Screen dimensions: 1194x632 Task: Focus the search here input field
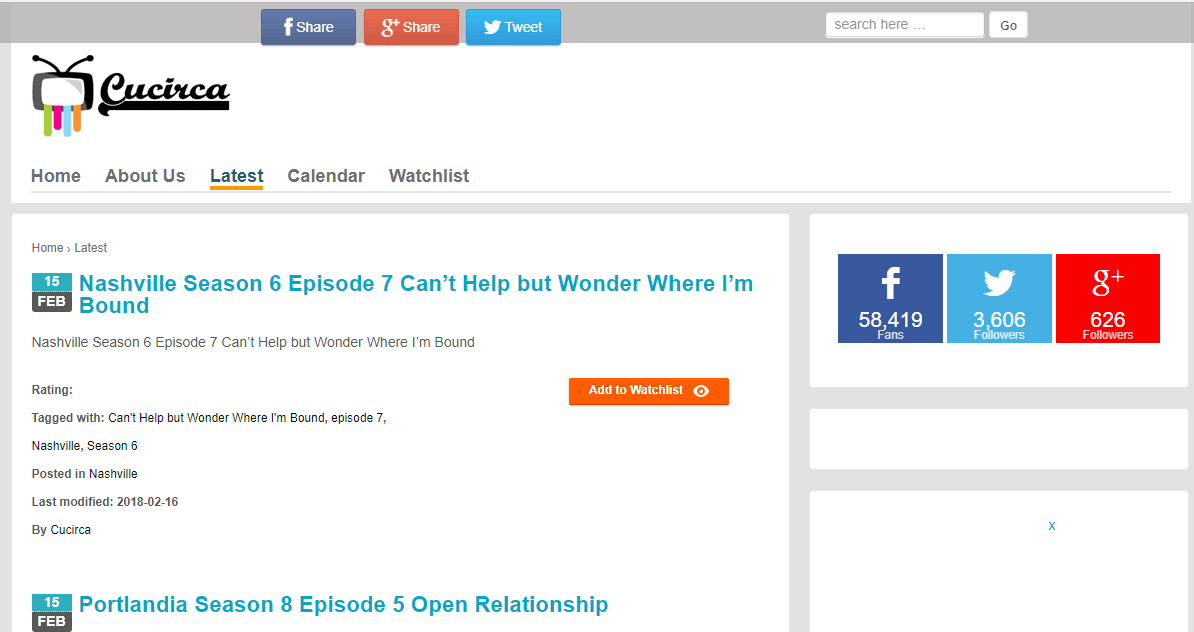pos(904,25)
